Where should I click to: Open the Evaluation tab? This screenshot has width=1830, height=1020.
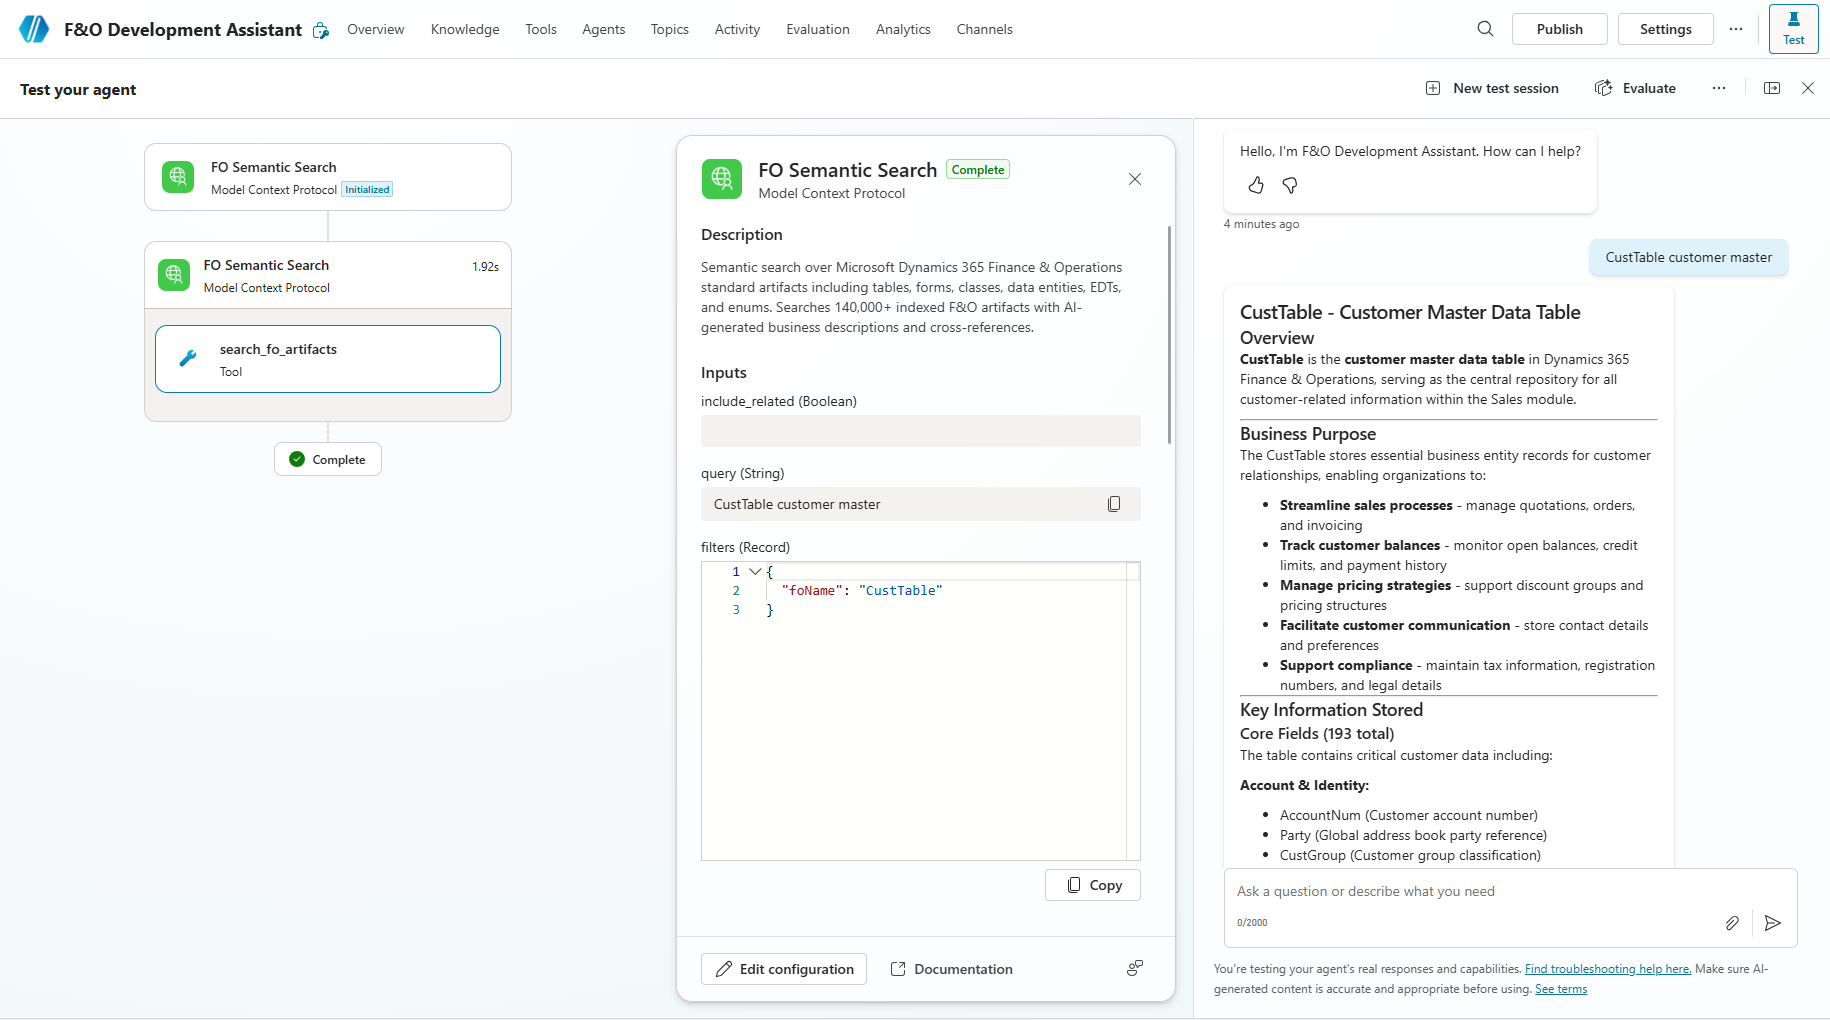click(x=818, y=29)
